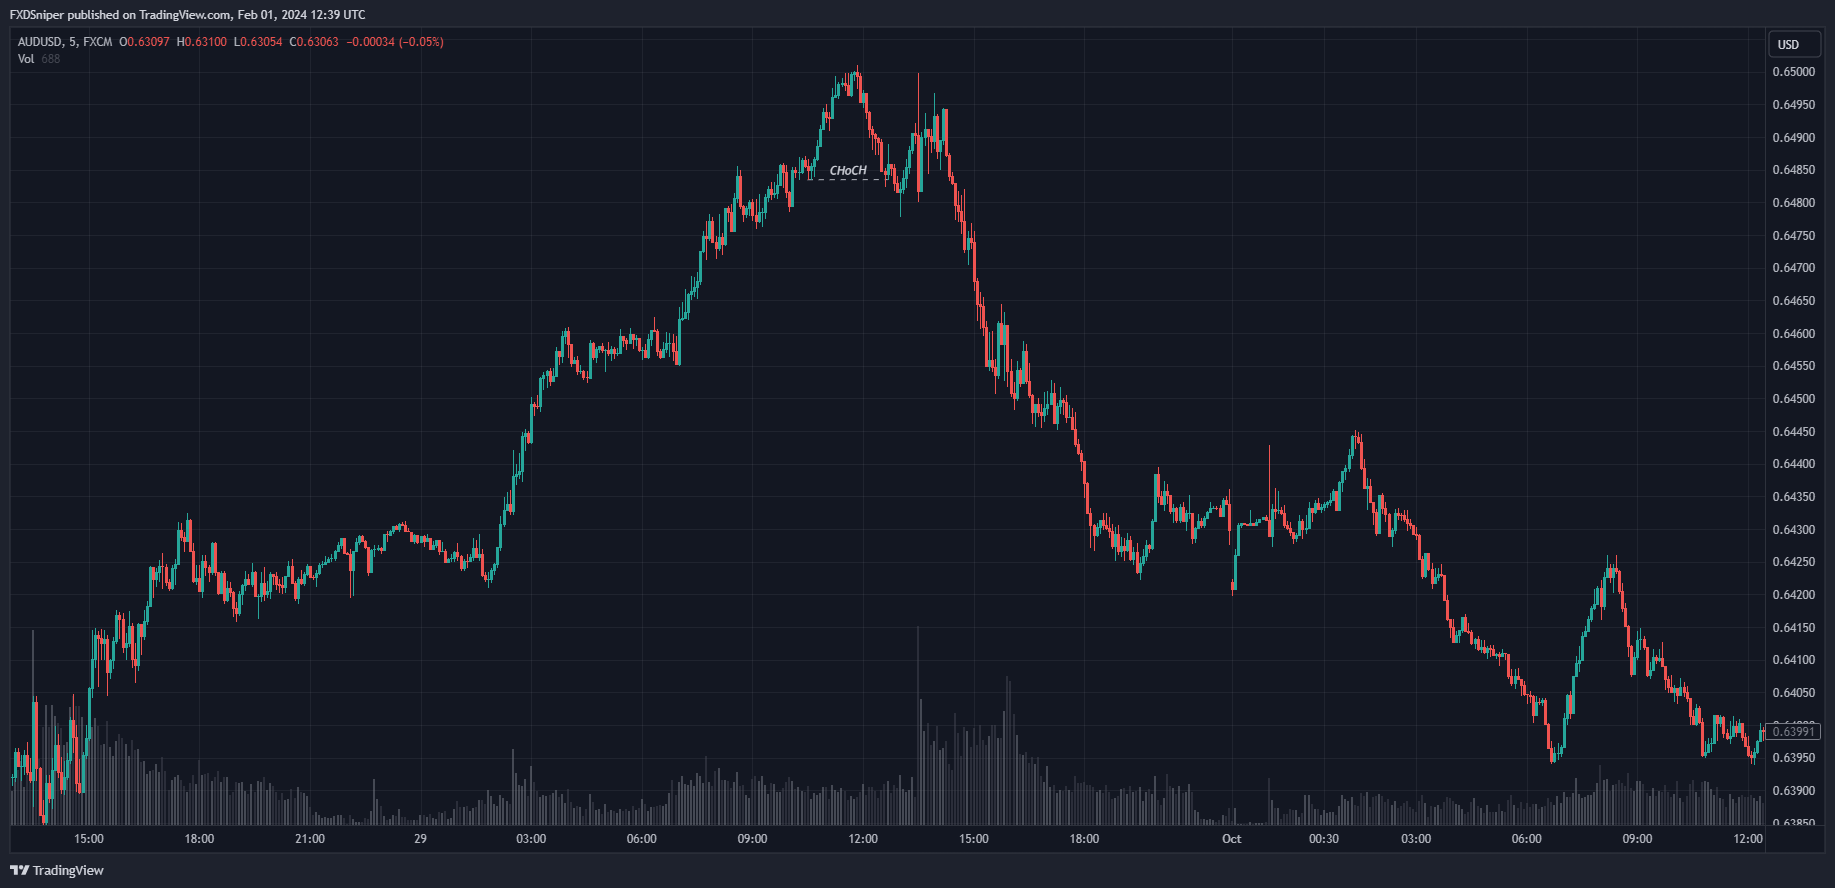This screenshot has width=1835, height=888.
Task: Select the Vol indicator label
Action: 26,59
